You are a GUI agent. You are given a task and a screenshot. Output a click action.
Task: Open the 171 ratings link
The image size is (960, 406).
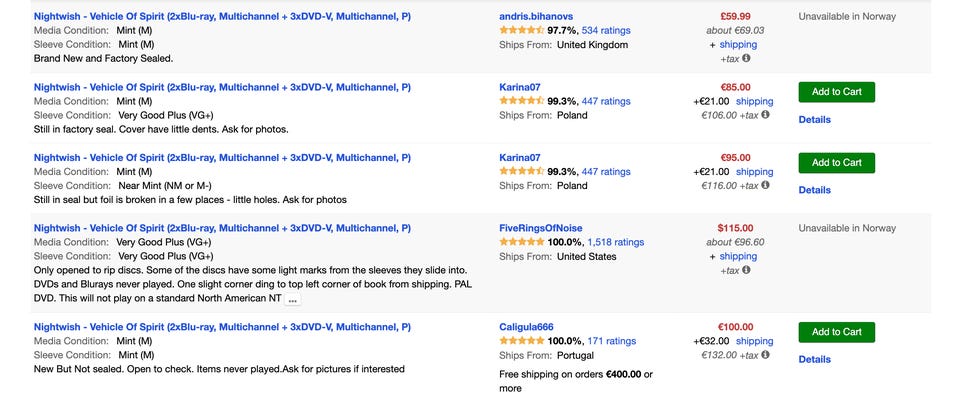[x=611, y=341]
